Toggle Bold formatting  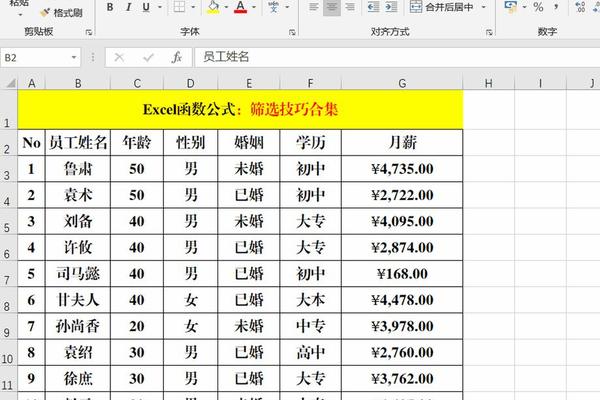(110, 7)
